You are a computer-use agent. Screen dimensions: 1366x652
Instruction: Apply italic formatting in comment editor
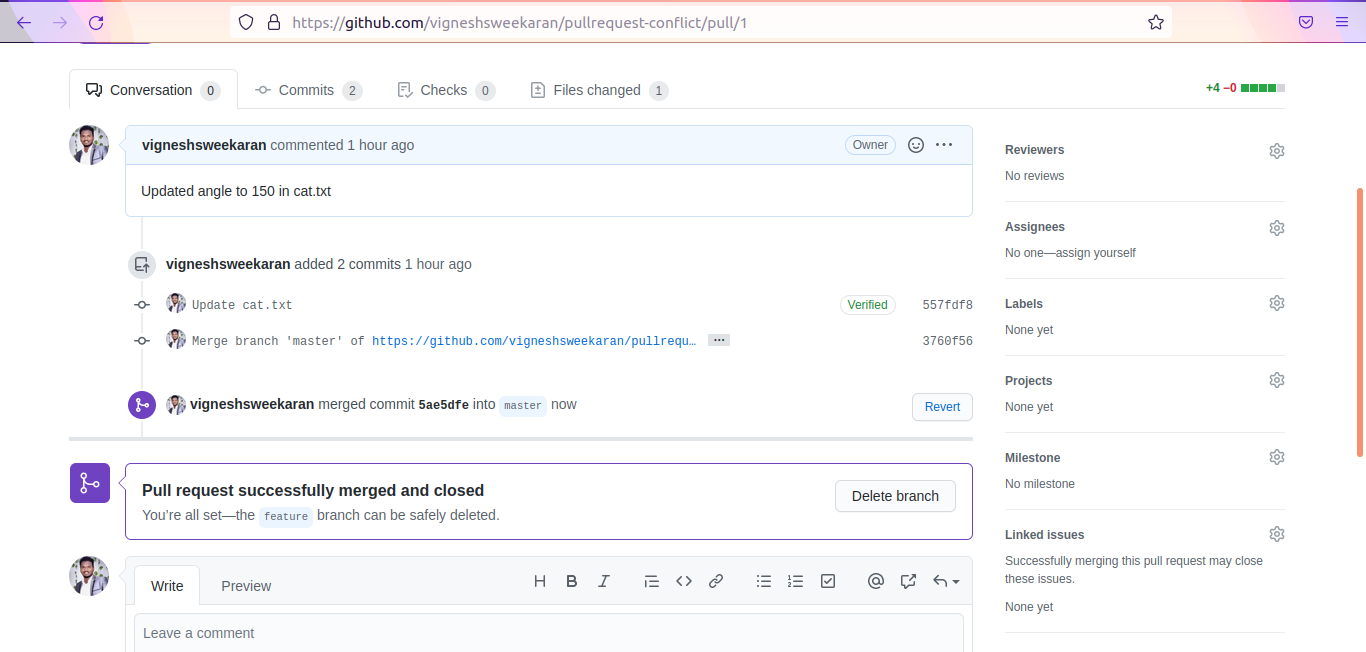coord(604,581)
